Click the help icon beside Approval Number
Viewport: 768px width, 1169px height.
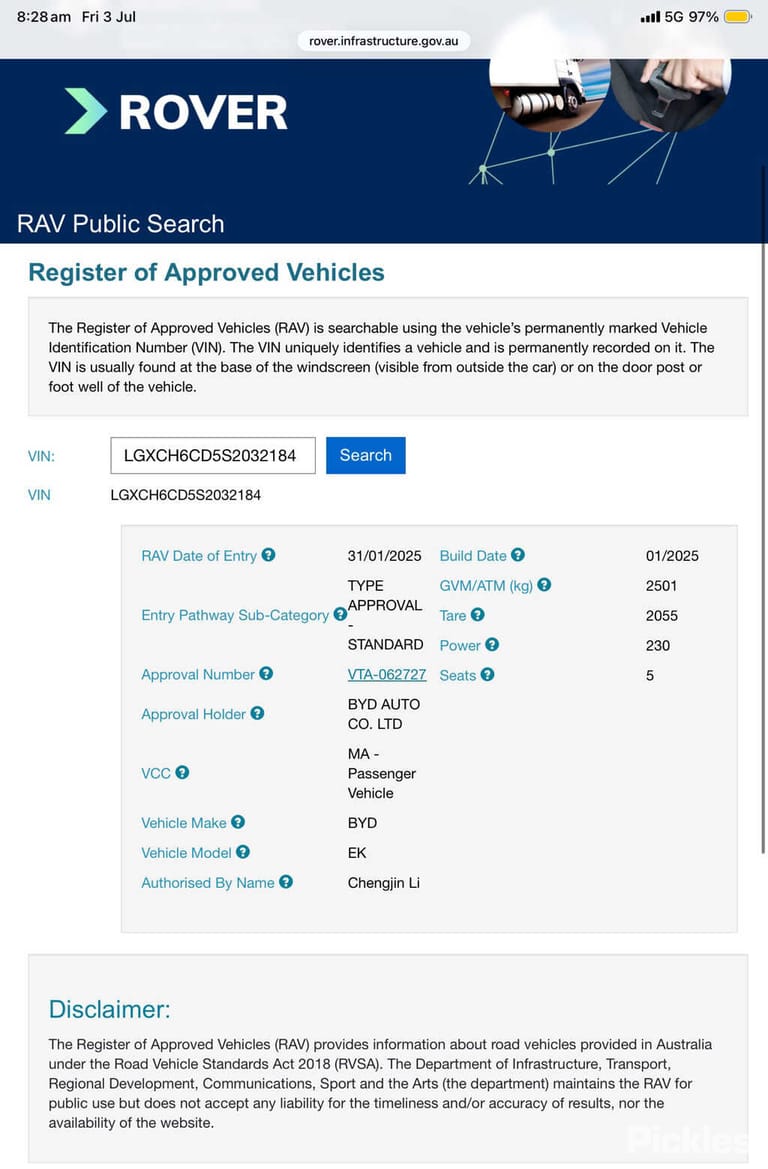coord(266,673)
